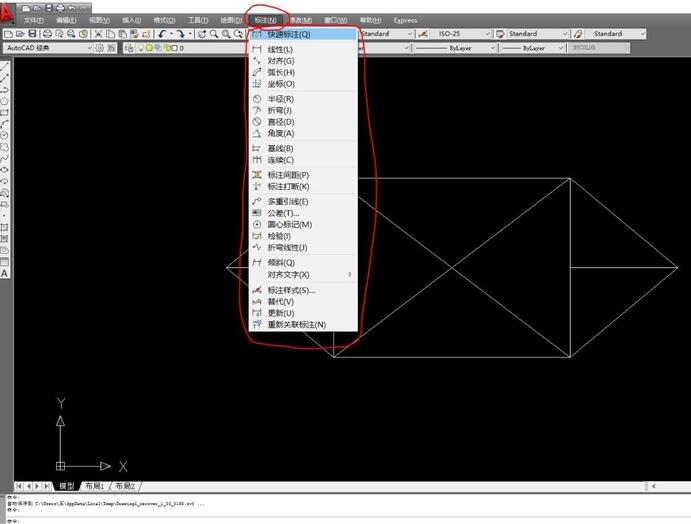Image resolution: width=691 pixels, height=524 pixels.
Task: Click the New drawing icon in the standard toolbar
Action: (8, 34)
